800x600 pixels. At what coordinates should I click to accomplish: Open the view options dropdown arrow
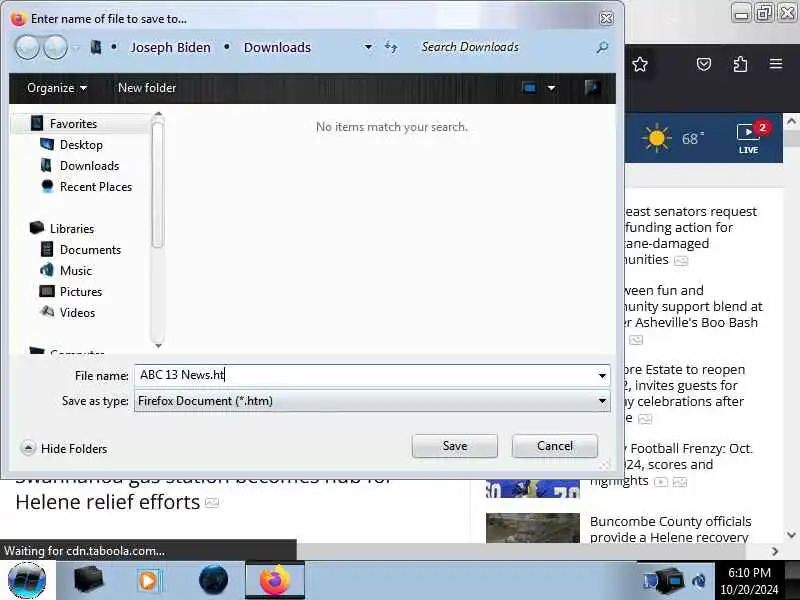pyautogui.click(x=552, y=88)
